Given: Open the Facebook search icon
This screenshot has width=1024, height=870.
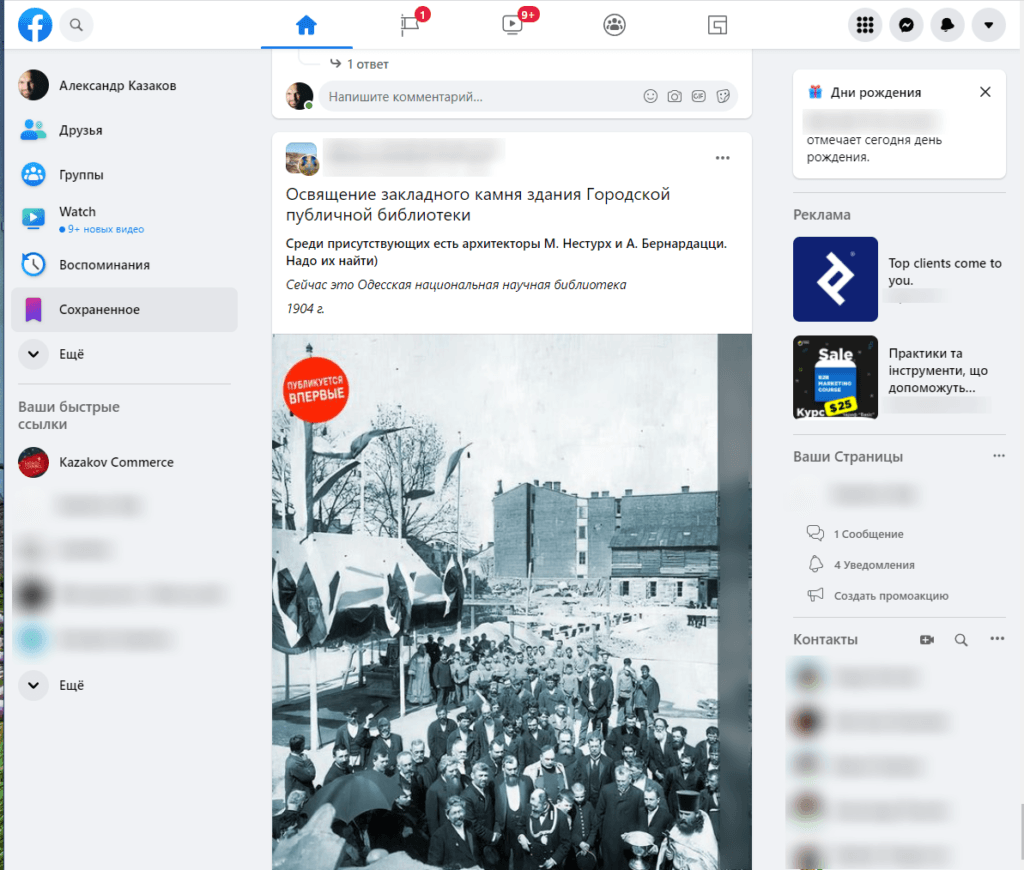Looking at the screenshot, I should (76, 25).
